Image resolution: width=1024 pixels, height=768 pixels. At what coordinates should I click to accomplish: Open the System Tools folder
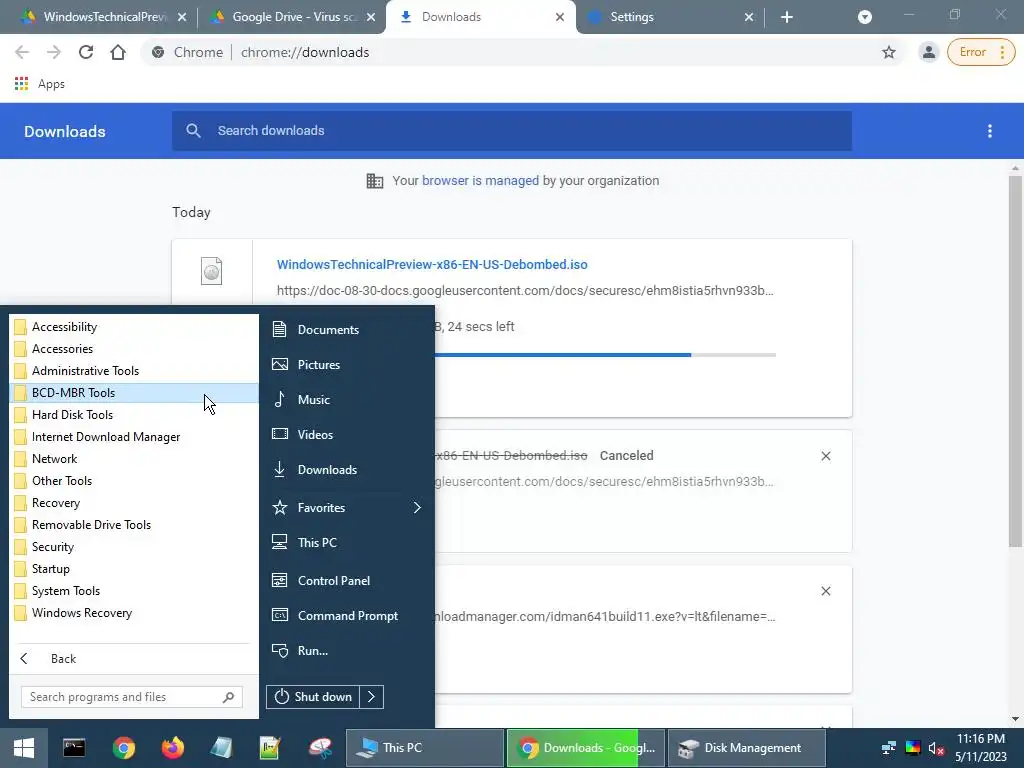[x=134, y=591]
